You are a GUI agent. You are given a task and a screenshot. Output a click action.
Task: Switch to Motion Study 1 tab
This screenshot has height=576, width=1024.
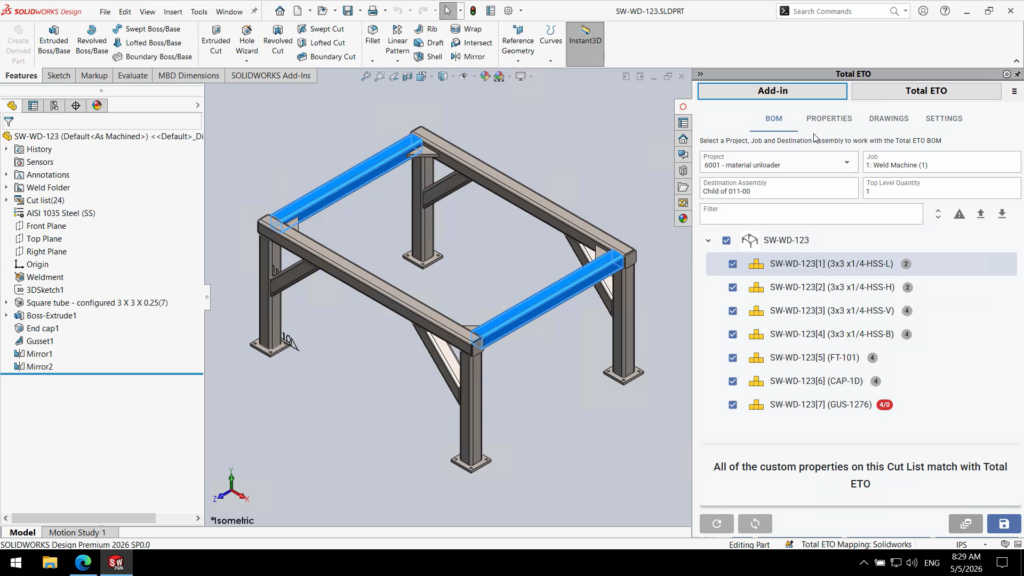pyautogui.click(x=77, y=532)
